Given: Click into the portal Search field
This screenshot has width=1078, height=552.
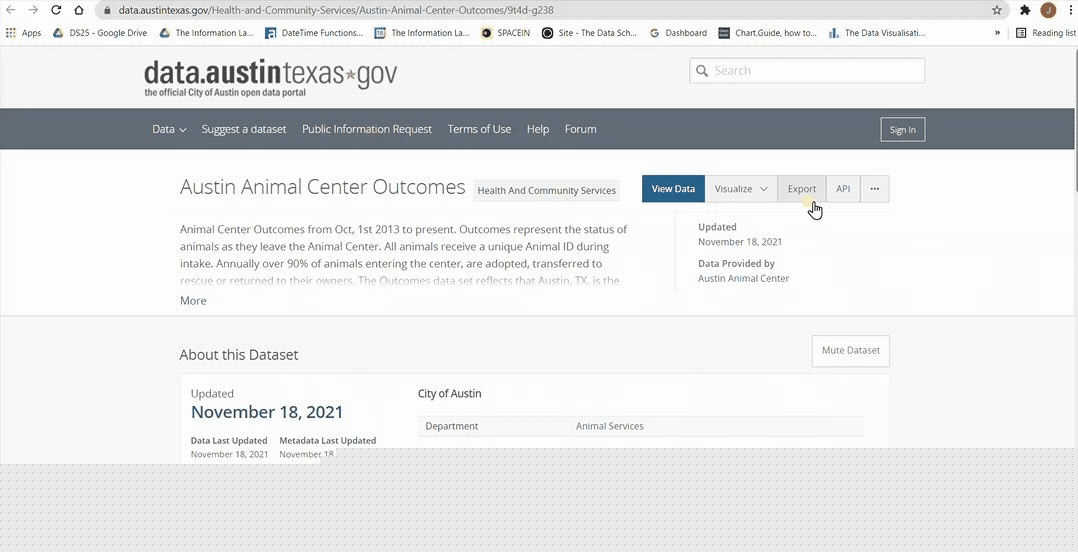Looking at the screenshot, I should coord(807,71).
